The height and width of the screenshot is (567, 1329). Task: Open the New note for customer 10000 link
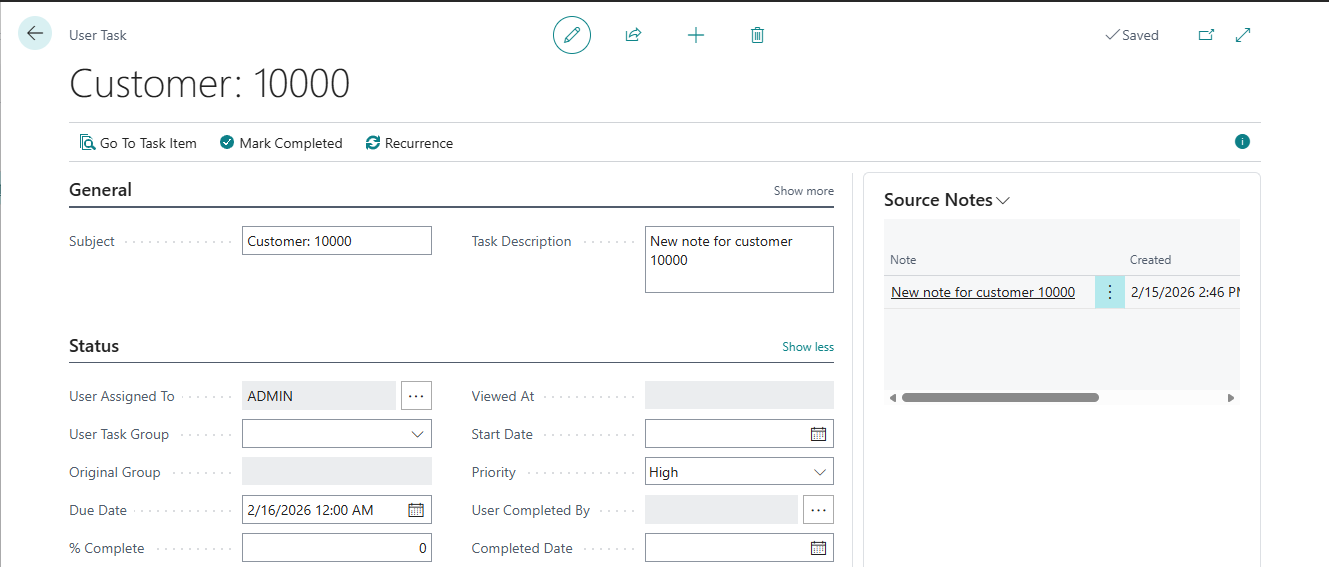pyautogui.click(x=982, y=292)
